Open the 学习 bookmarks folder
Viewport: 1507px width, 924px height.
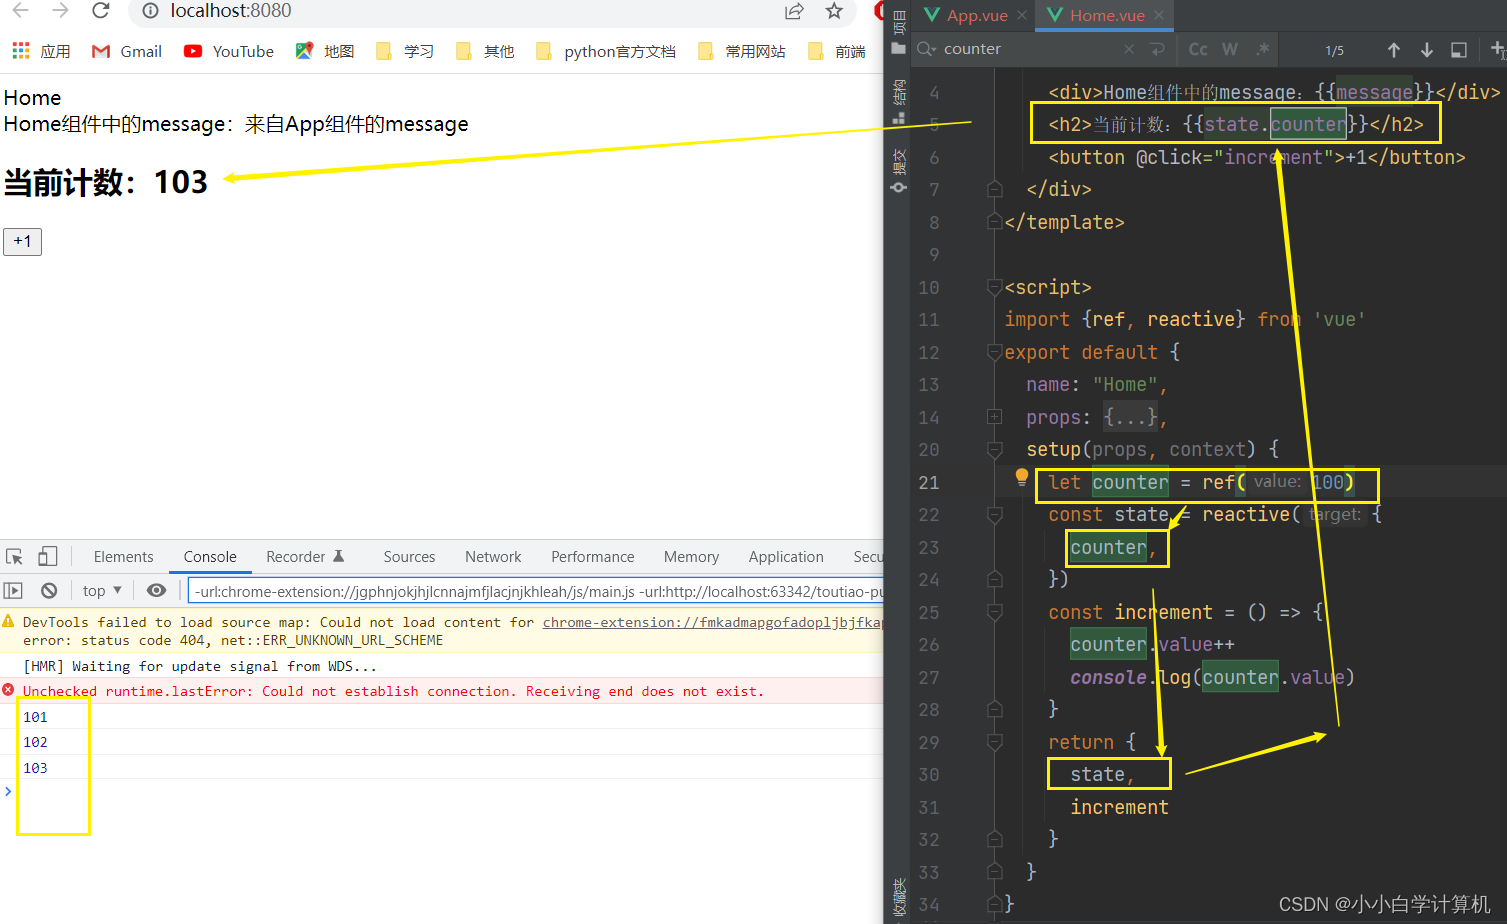405,51
